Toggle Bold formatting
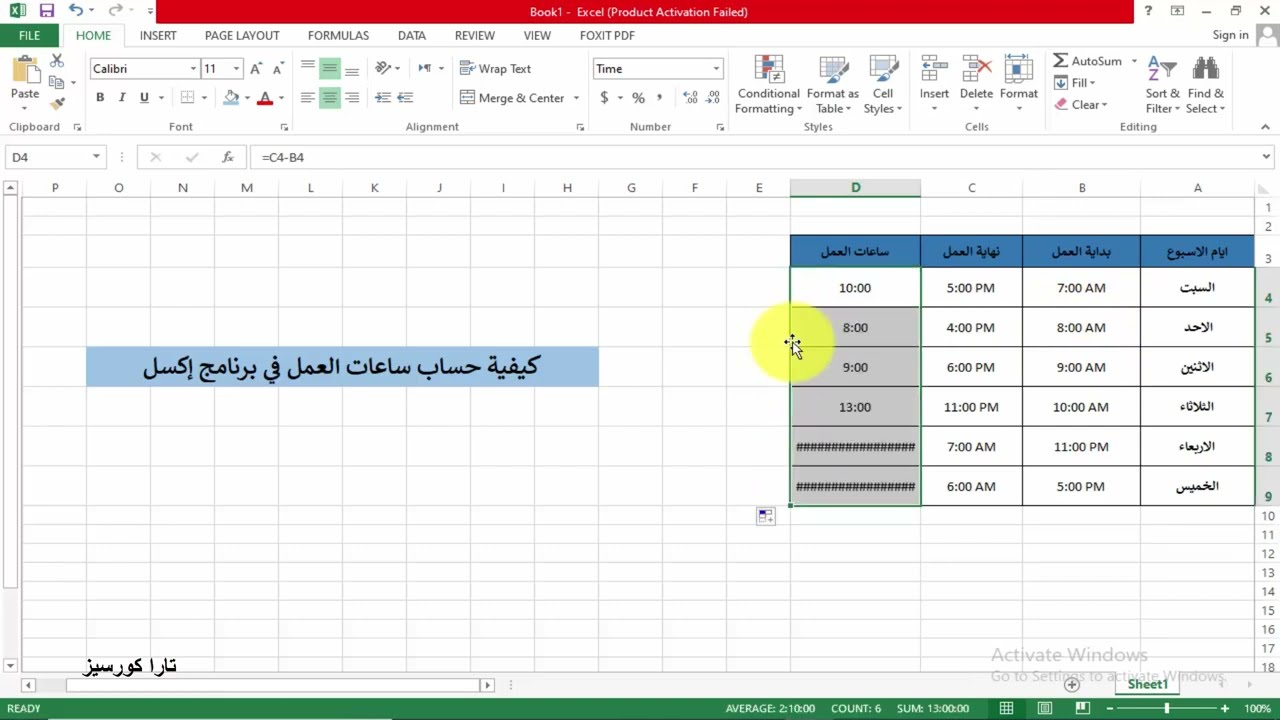 [100, 98]
